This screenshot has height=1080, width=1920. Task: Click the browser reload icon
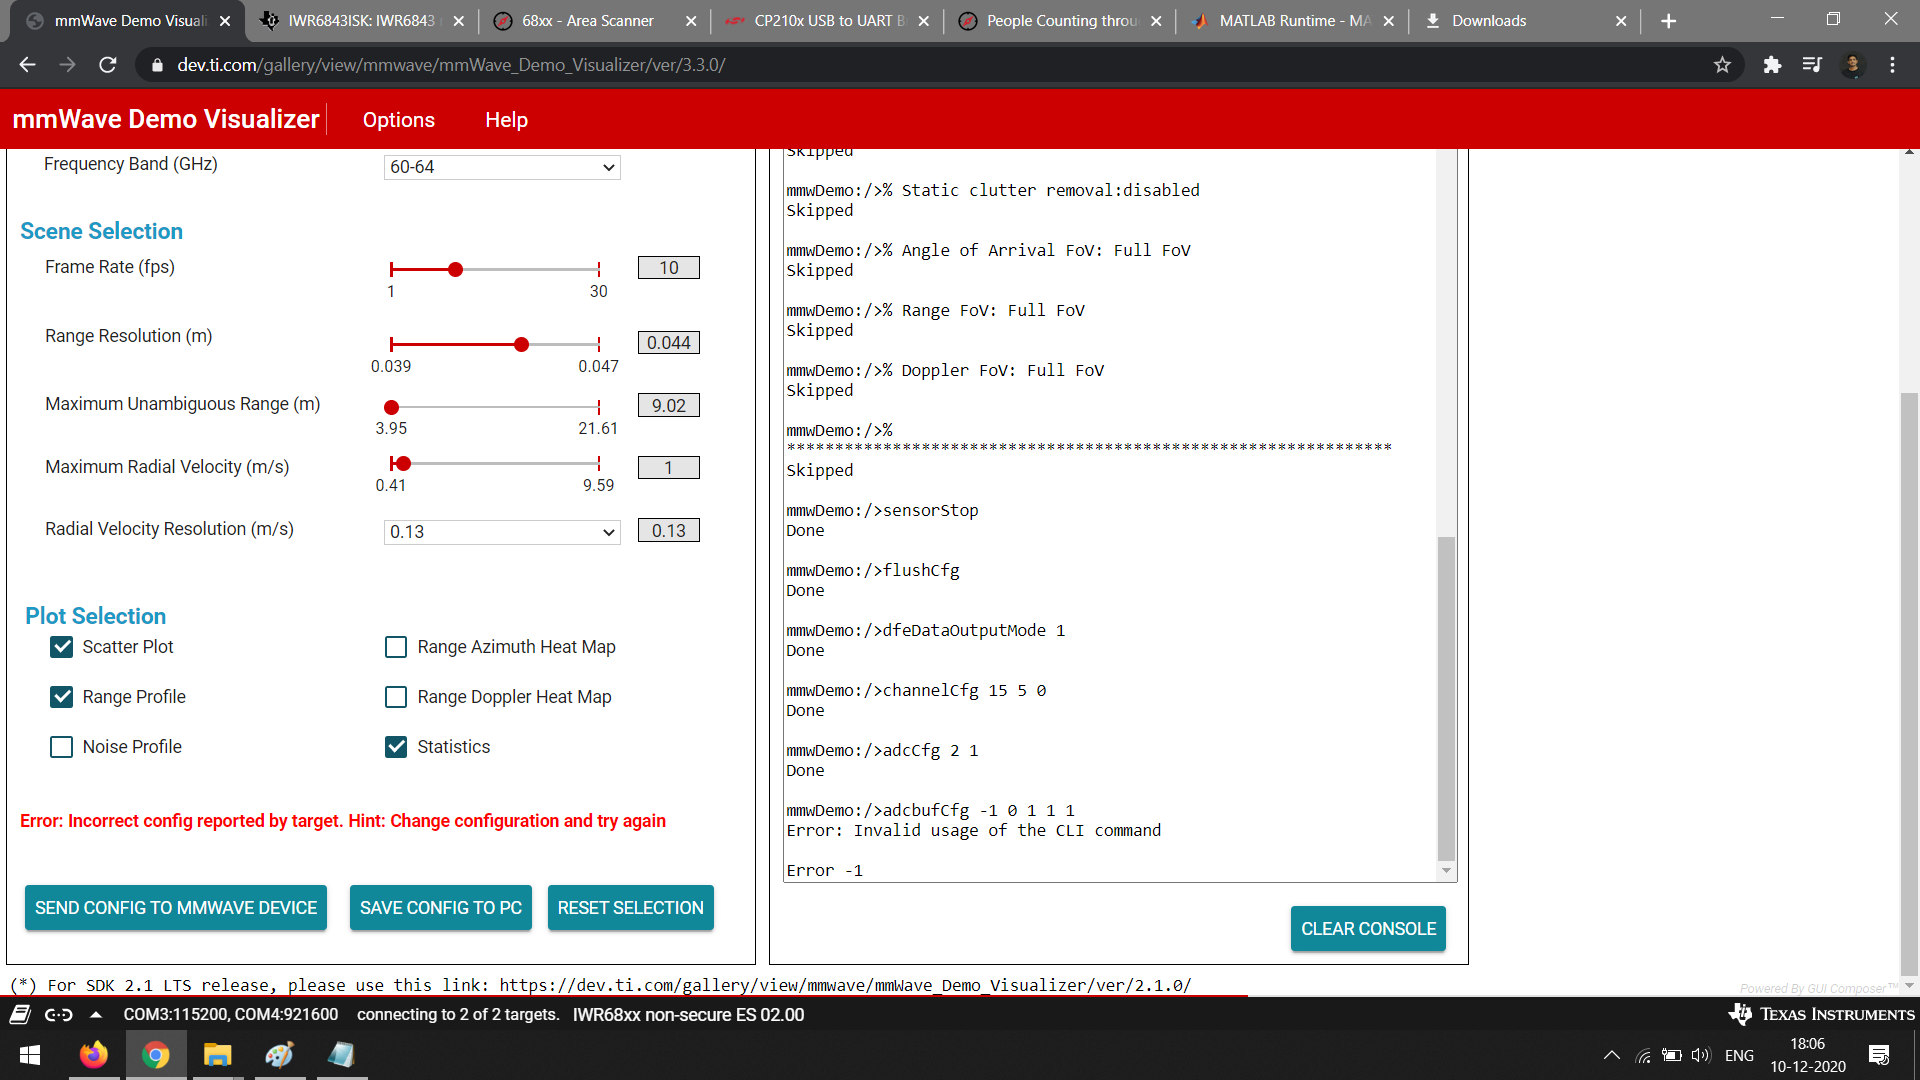tap(108, 65)
